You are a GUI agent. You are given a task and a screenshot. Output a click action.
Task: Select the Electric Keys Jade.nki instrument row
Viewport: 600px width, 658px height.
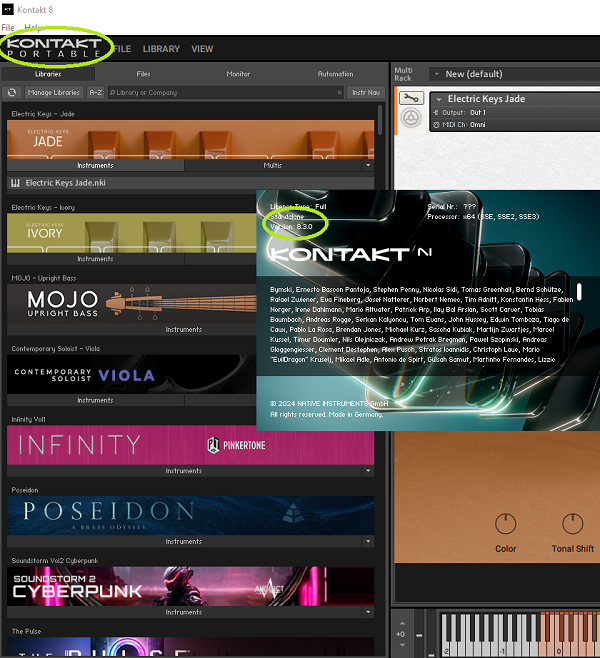click(x=190, y=183)
